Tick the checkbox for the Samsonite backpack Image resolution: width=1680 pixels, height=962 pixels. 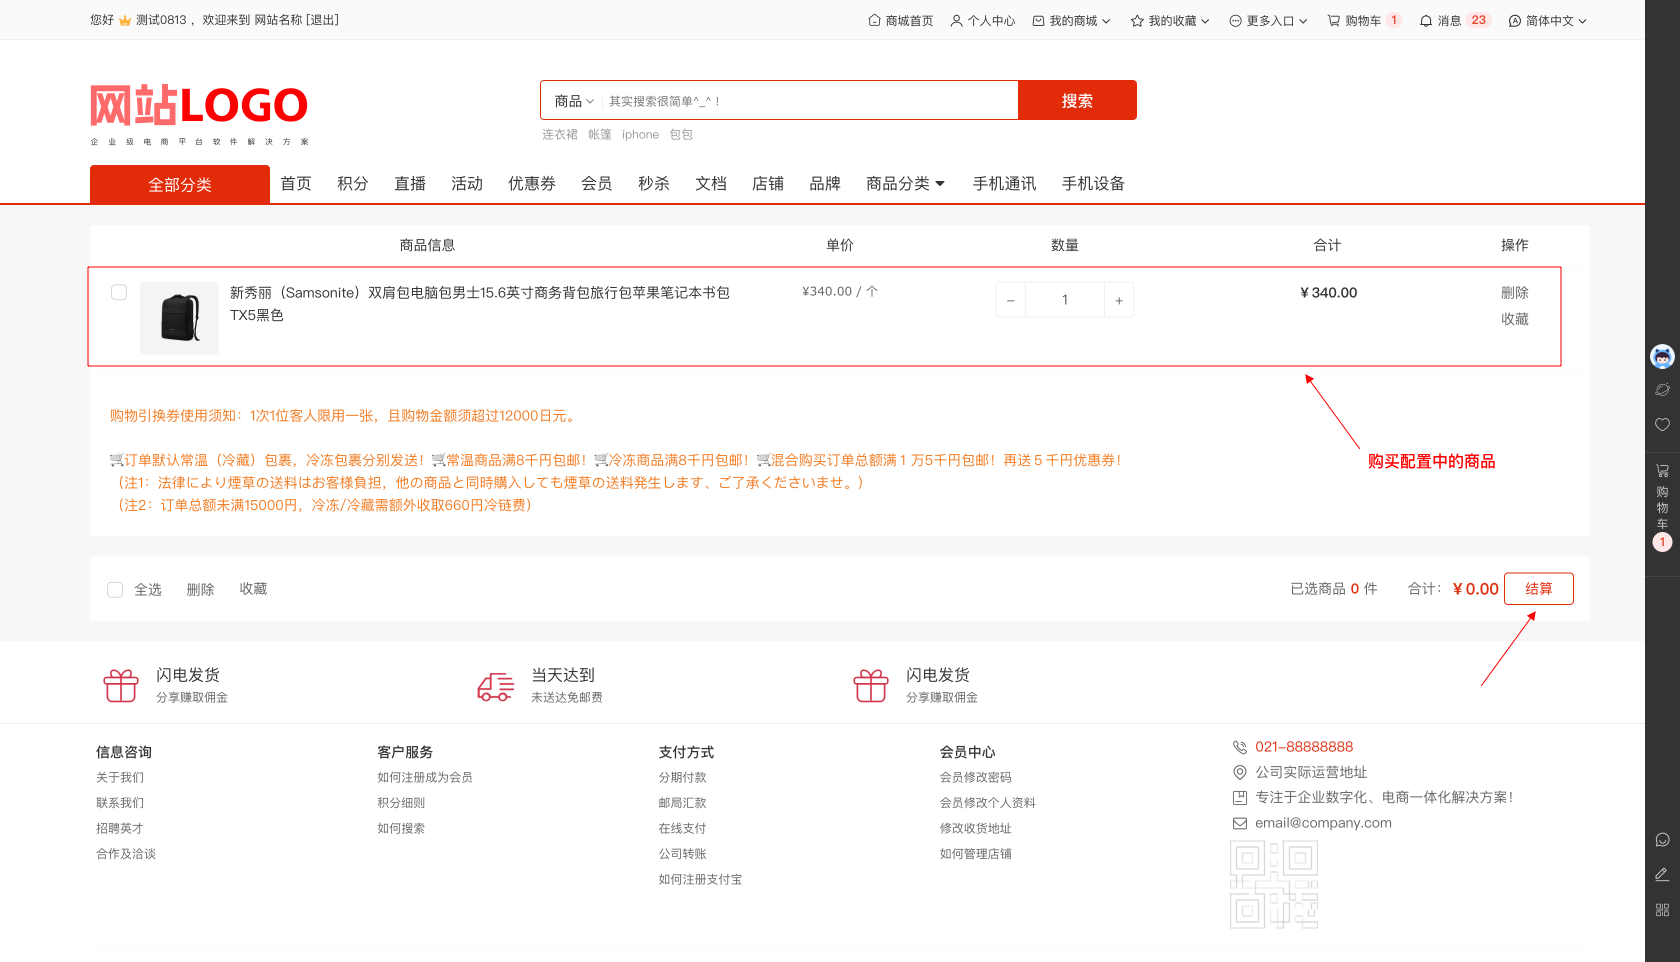click(119, 292)
